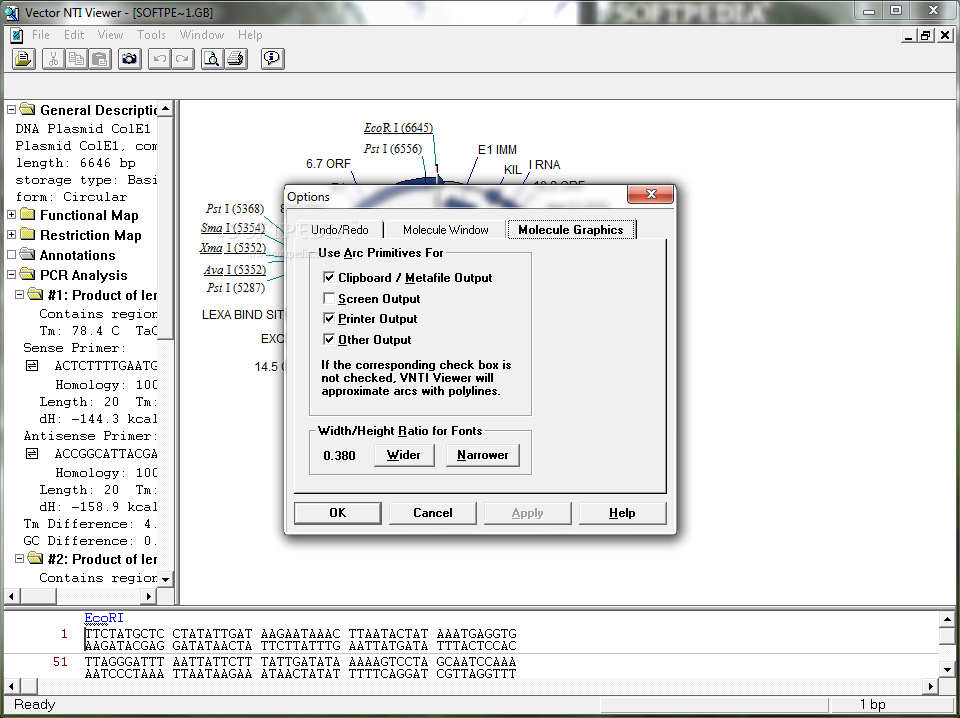Open Print Preview from the toolbar
Screen dimensions: 960x718
[x=211, y=58]
